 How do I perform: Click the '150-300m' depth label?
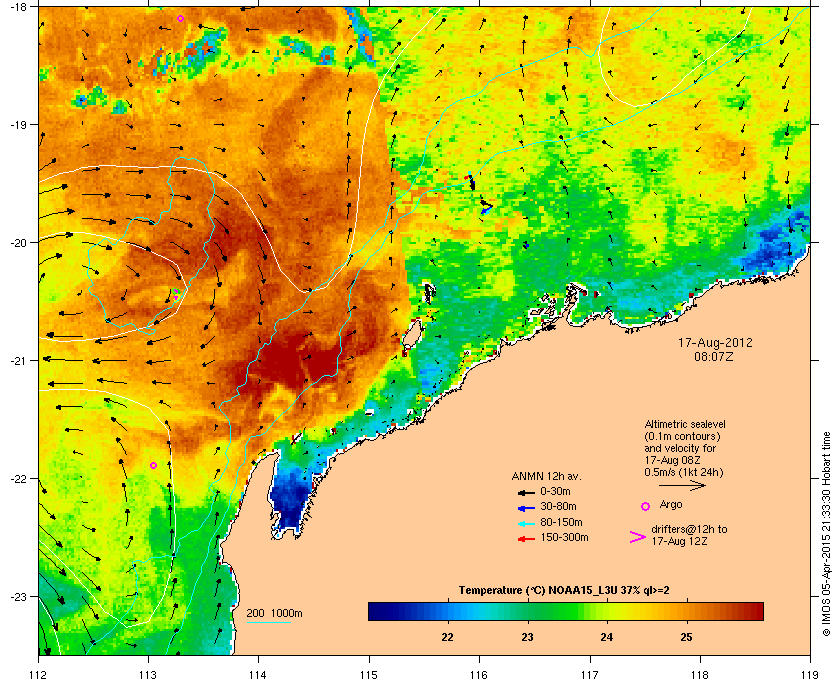[564, 537]
